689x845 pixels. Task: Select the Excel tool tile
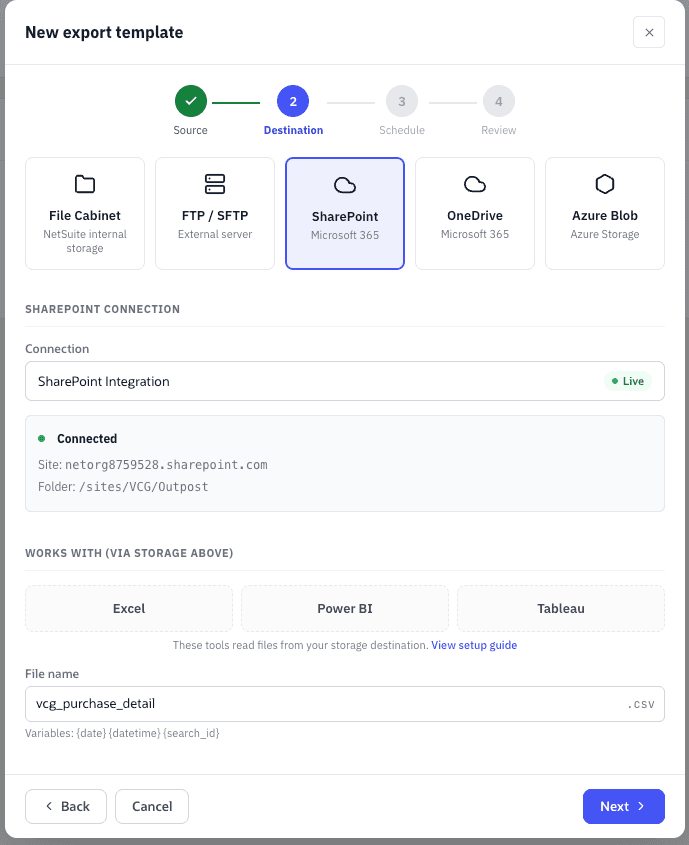[x=129, y=608]
